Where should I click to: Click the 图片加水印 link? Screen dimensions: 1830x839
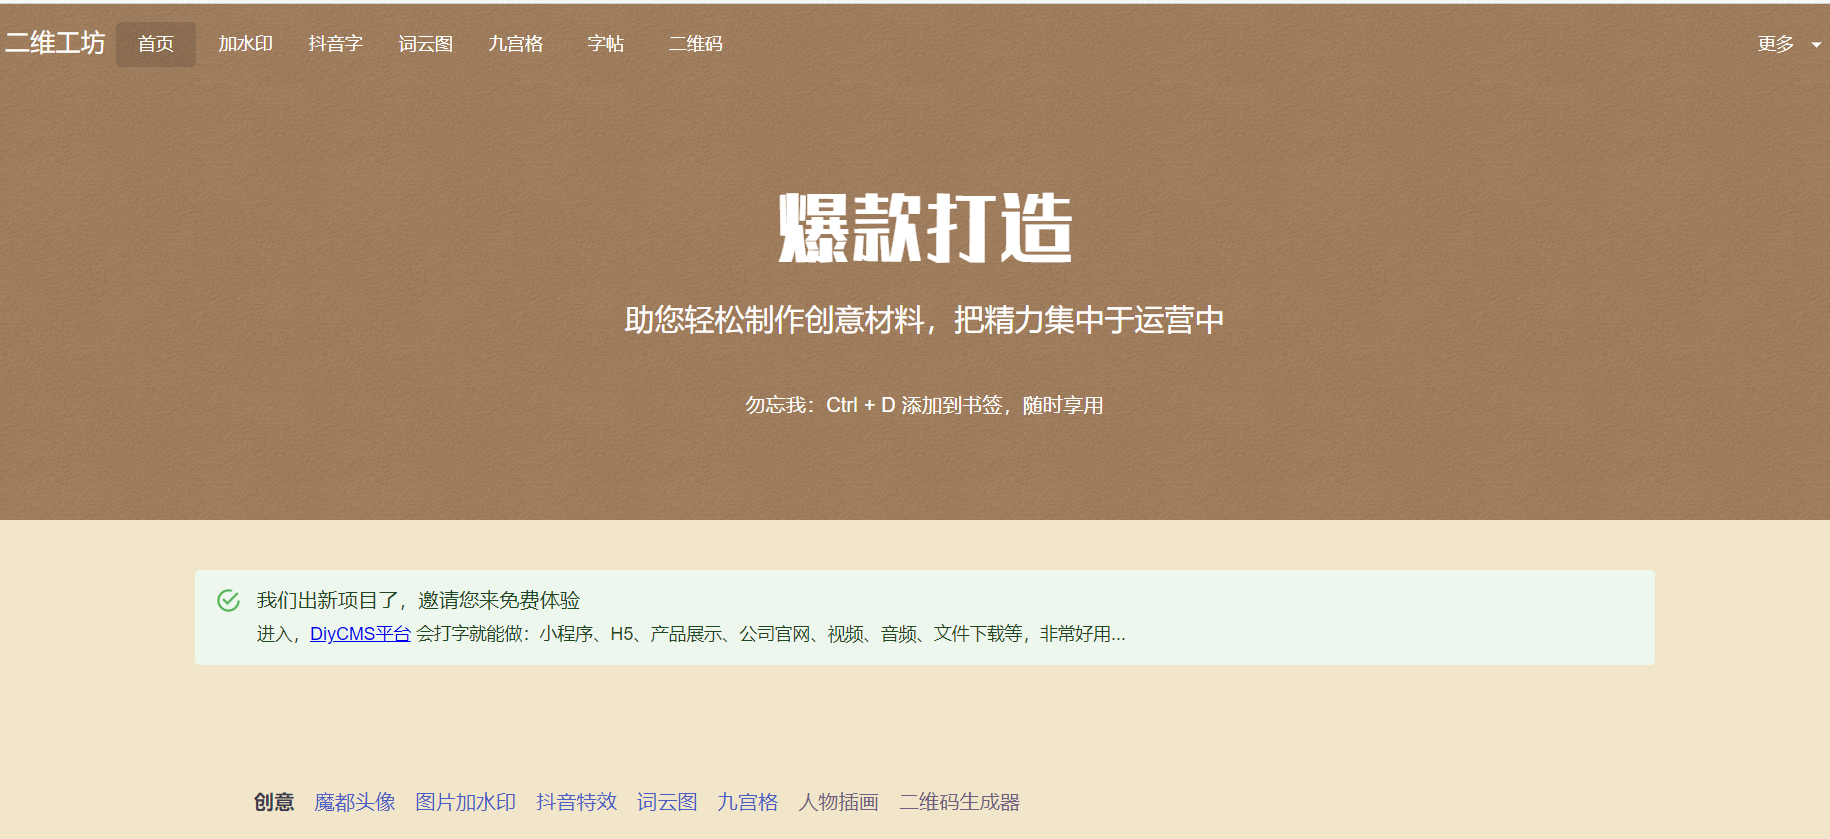coord(465,802)
